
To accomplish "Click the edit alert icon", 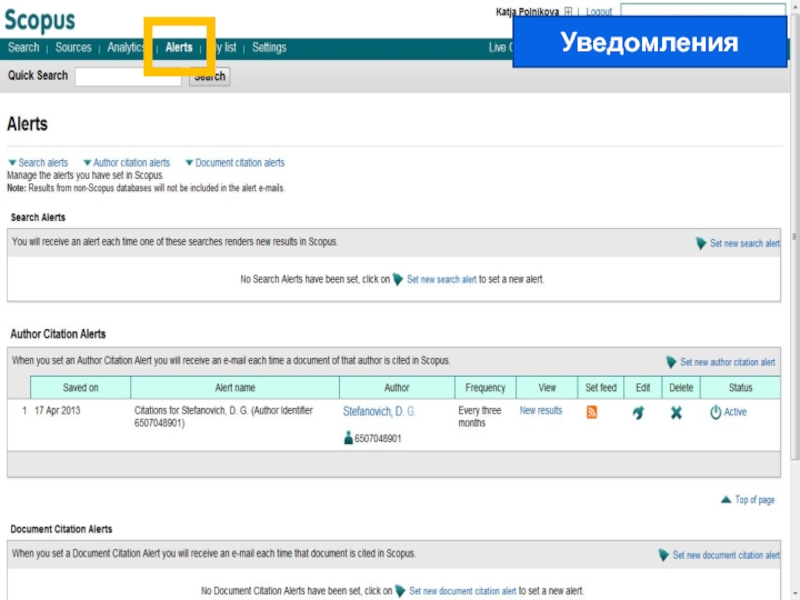I will coord(638,412).
